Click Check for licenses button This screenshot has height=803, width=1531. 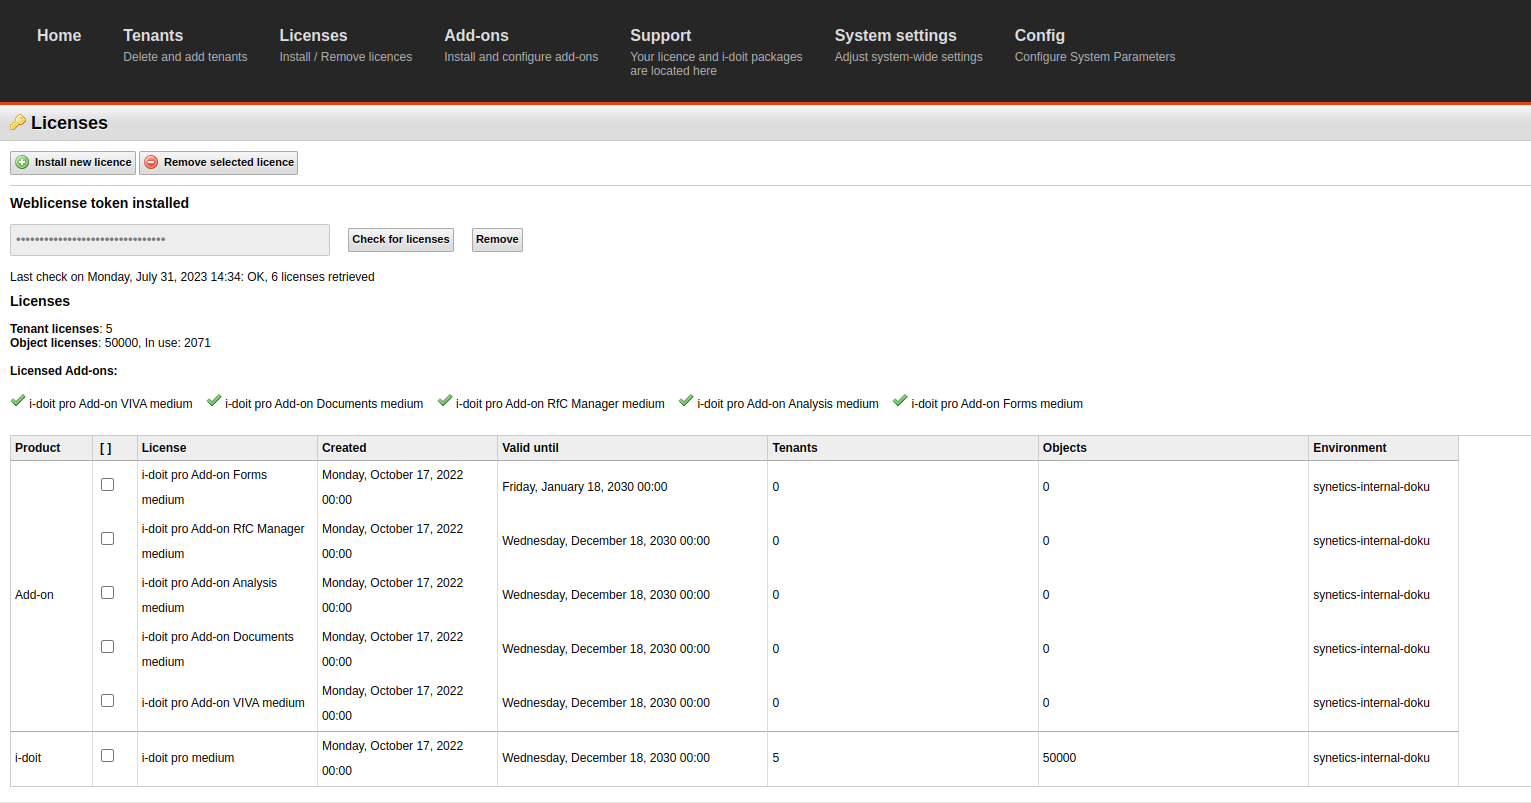pos(400,239)
